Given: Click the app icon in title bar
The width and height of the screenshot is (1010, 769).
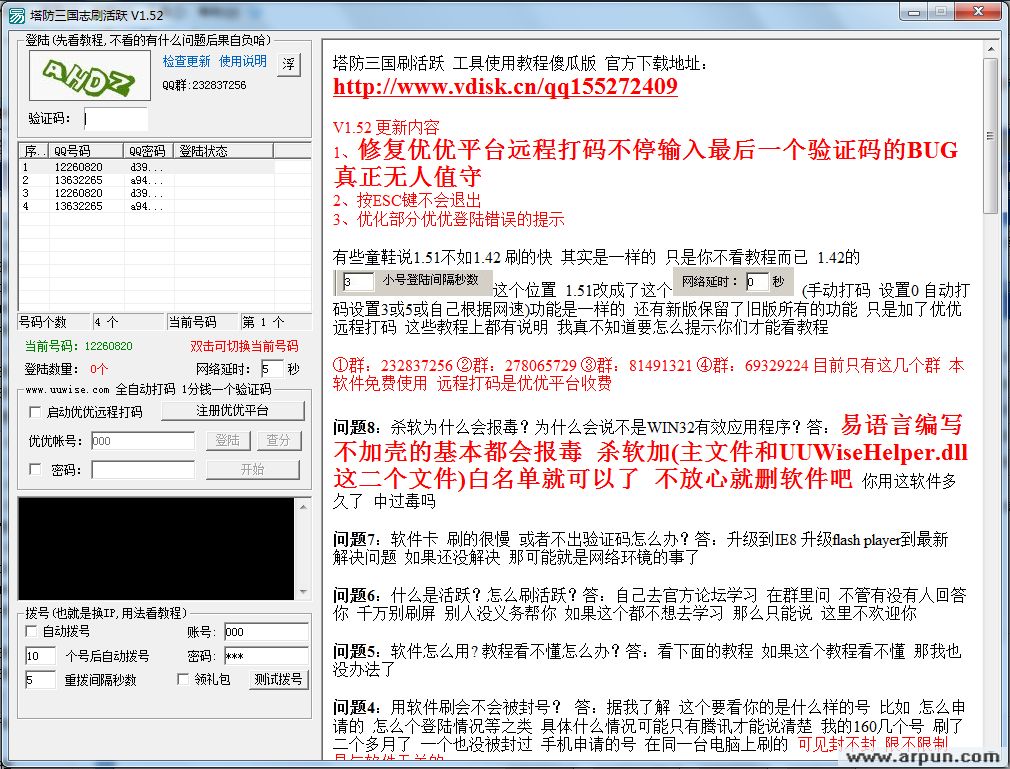Looking at the screenshot, I should coord(15,15).
